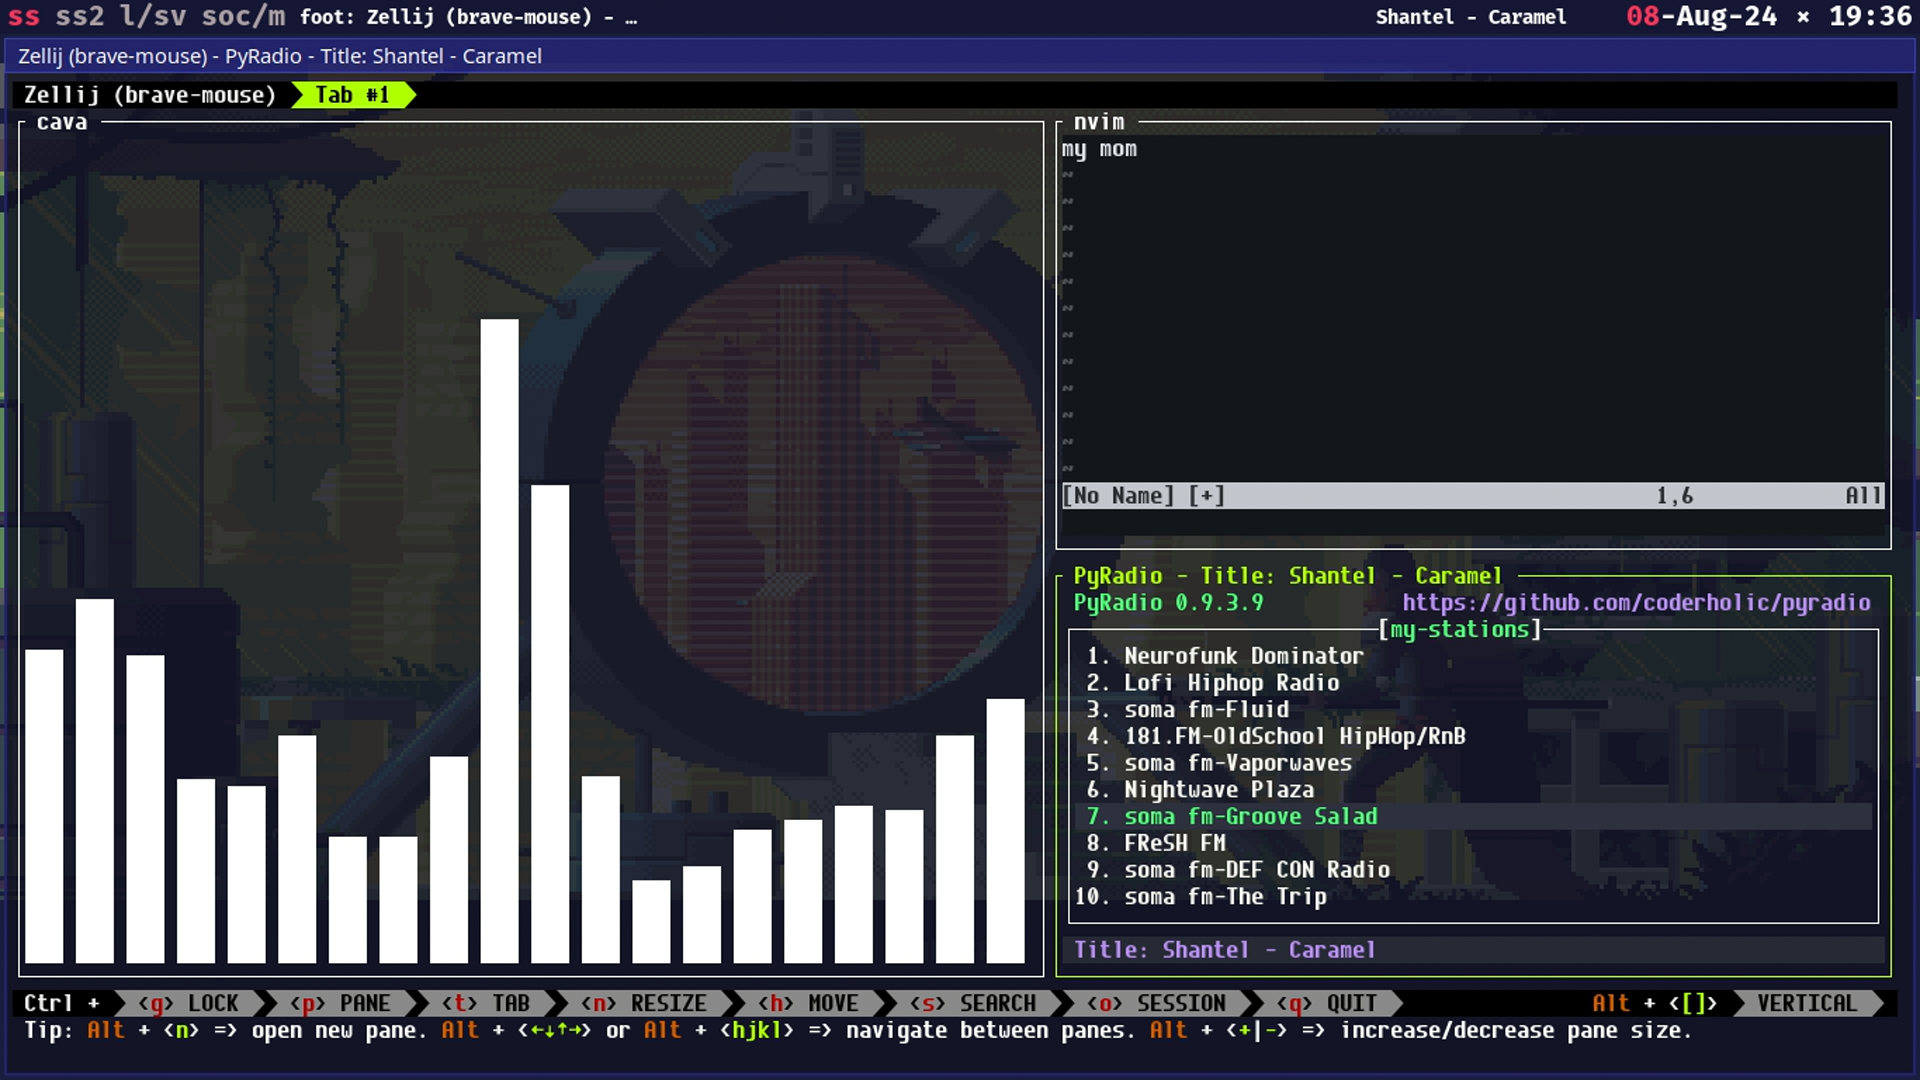Screen dimensions: 1920x1080
Task: Click the SESSION mode segment
Action: tap(1158, 1003)
